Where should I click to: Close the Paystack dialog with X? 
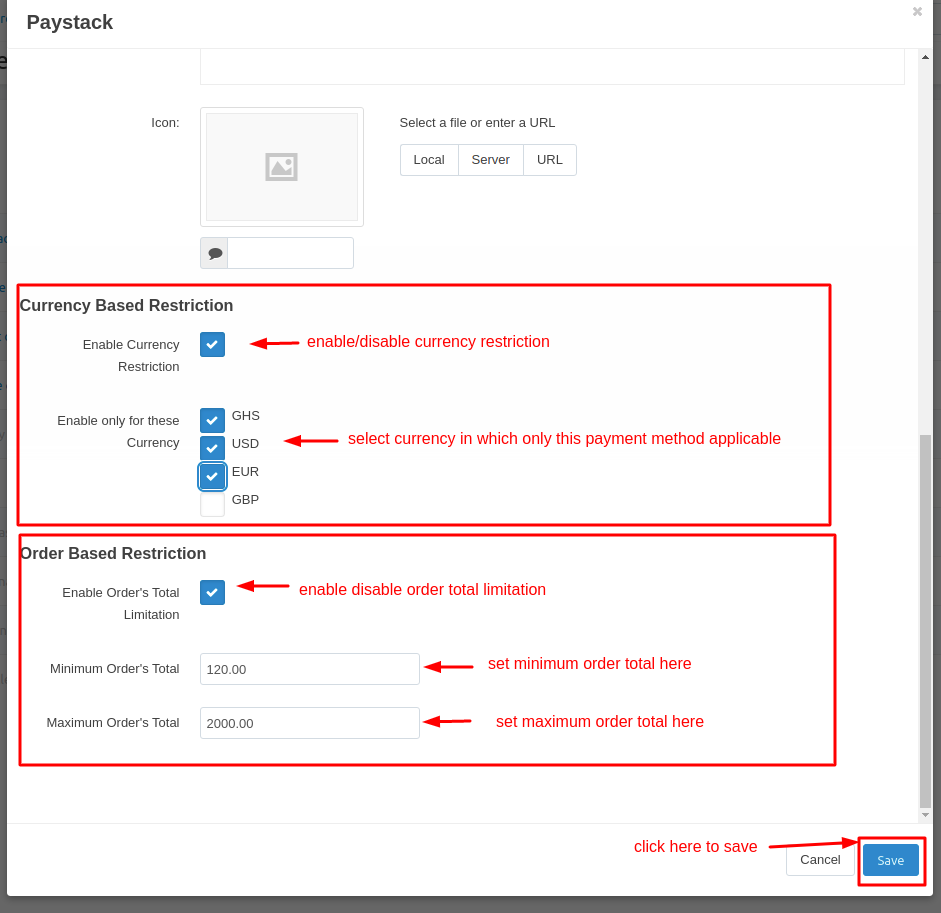pyautogui.click(x=917, y=12)
